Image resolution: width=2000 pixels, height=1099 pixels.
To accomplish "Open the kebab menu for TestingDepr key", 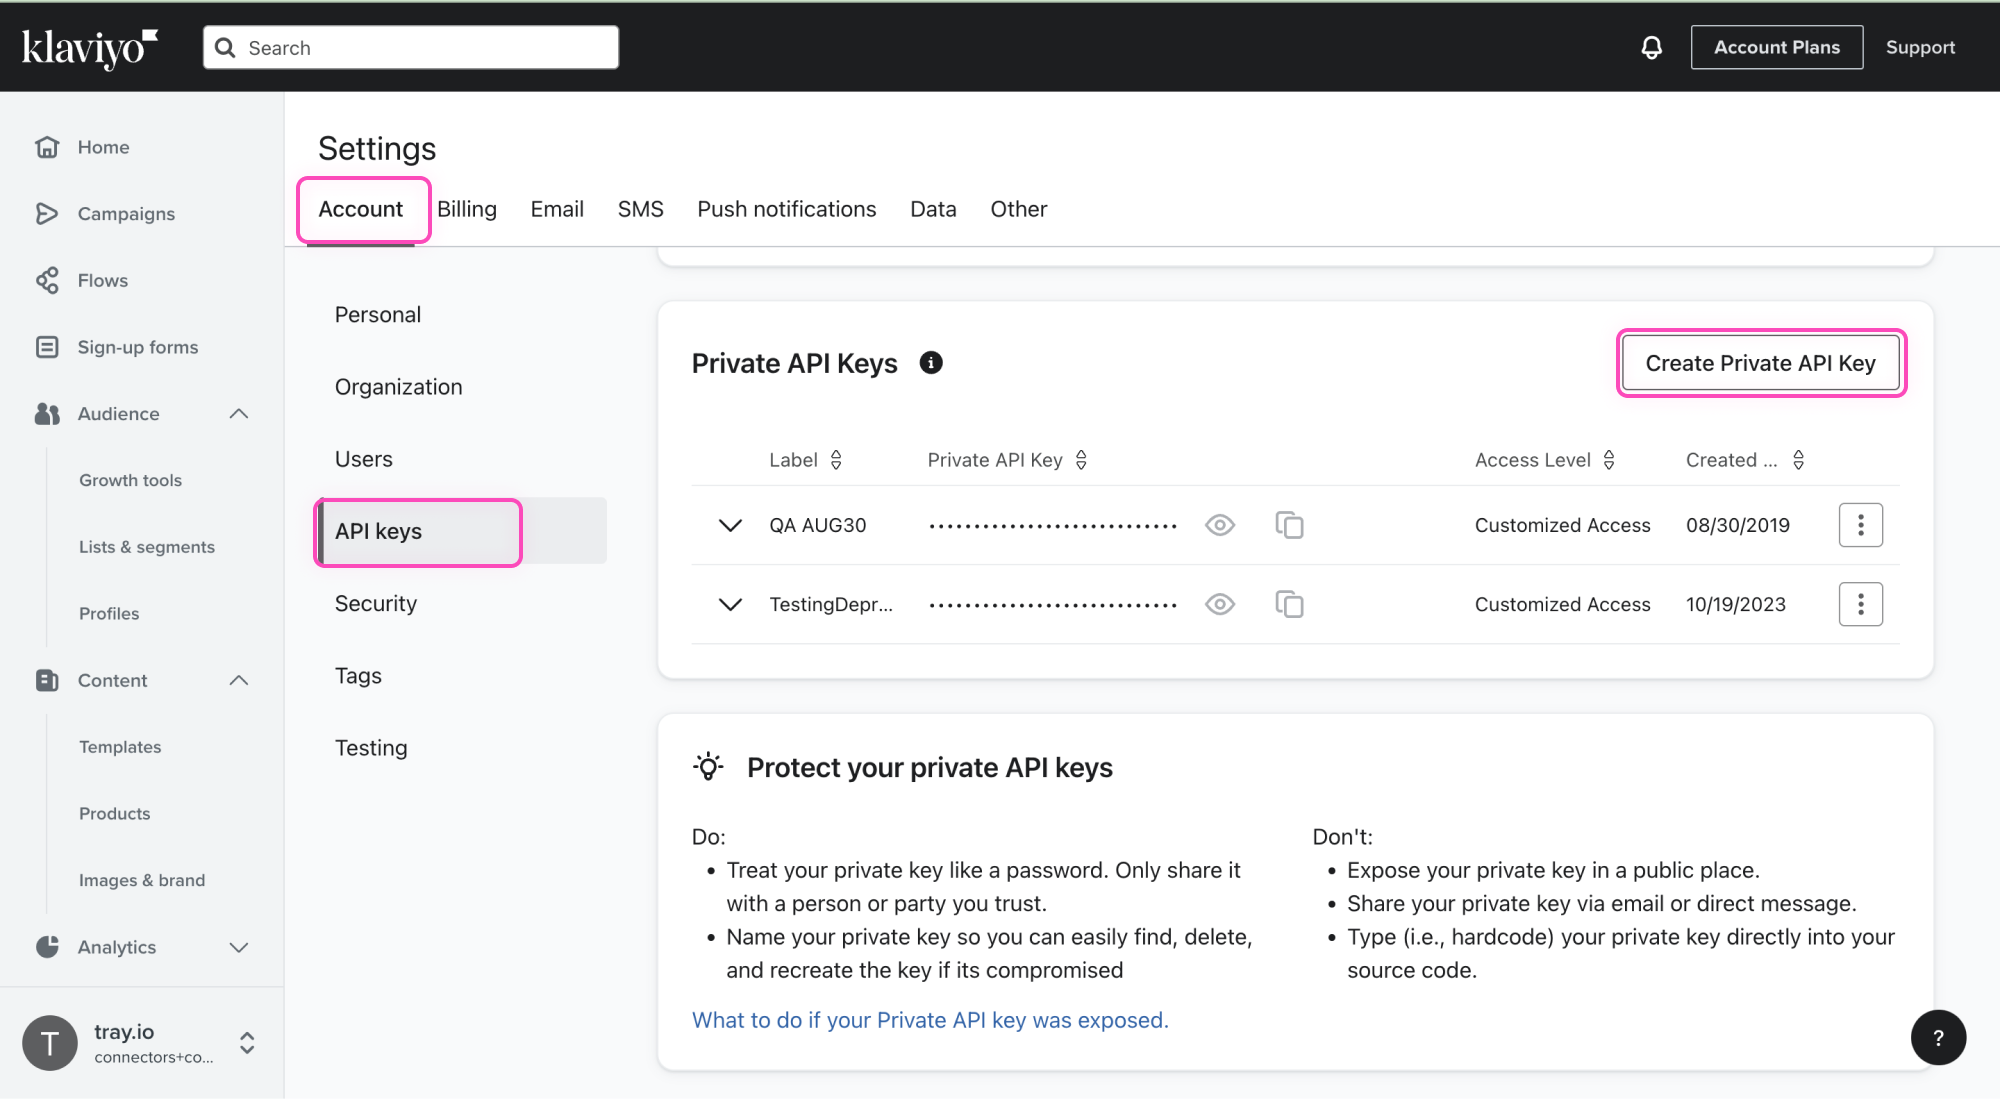I will click(1860, 603).
